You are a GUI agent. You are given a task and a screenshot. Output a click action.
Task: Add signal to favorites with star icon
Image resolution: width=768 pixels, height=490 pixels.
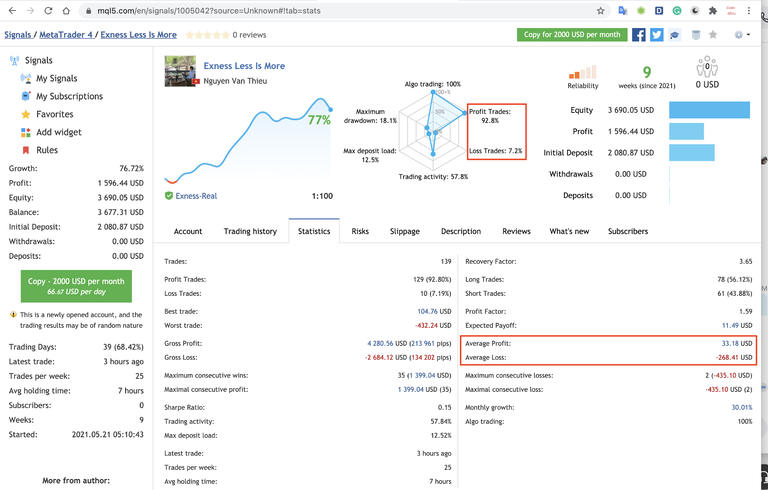click(712, 34)
